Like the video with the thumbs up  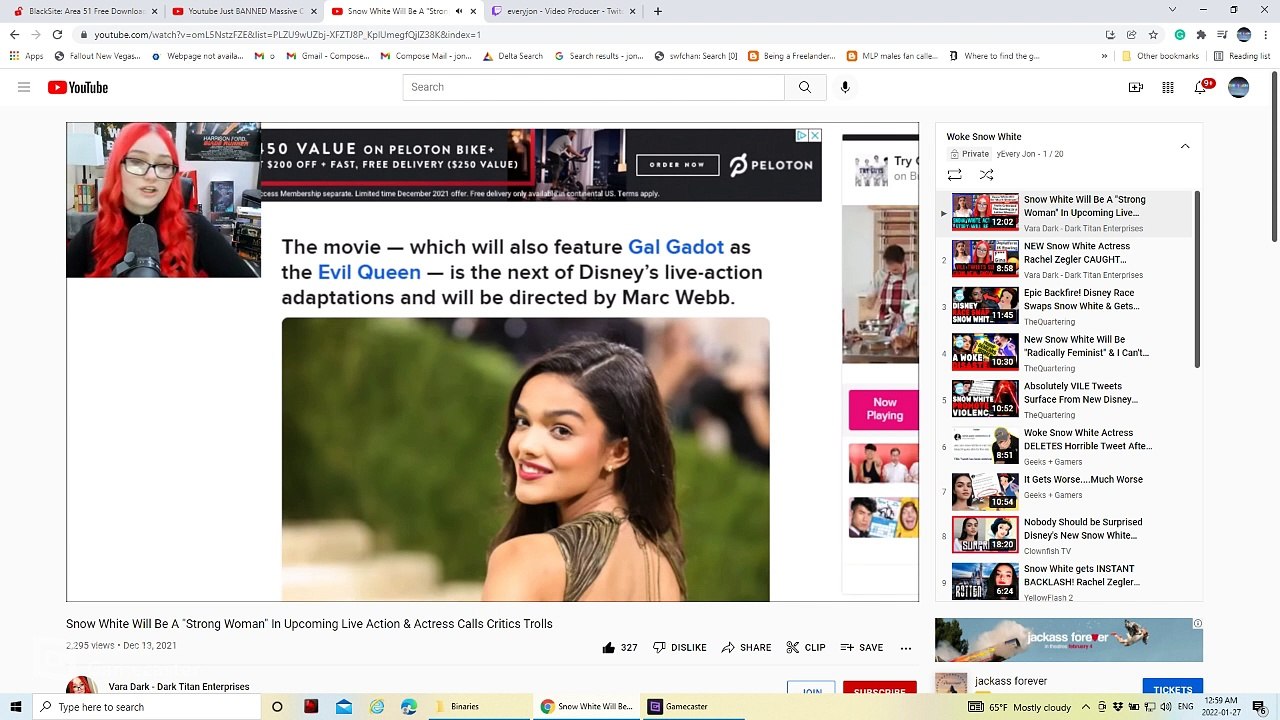click(x=619, y=648)
